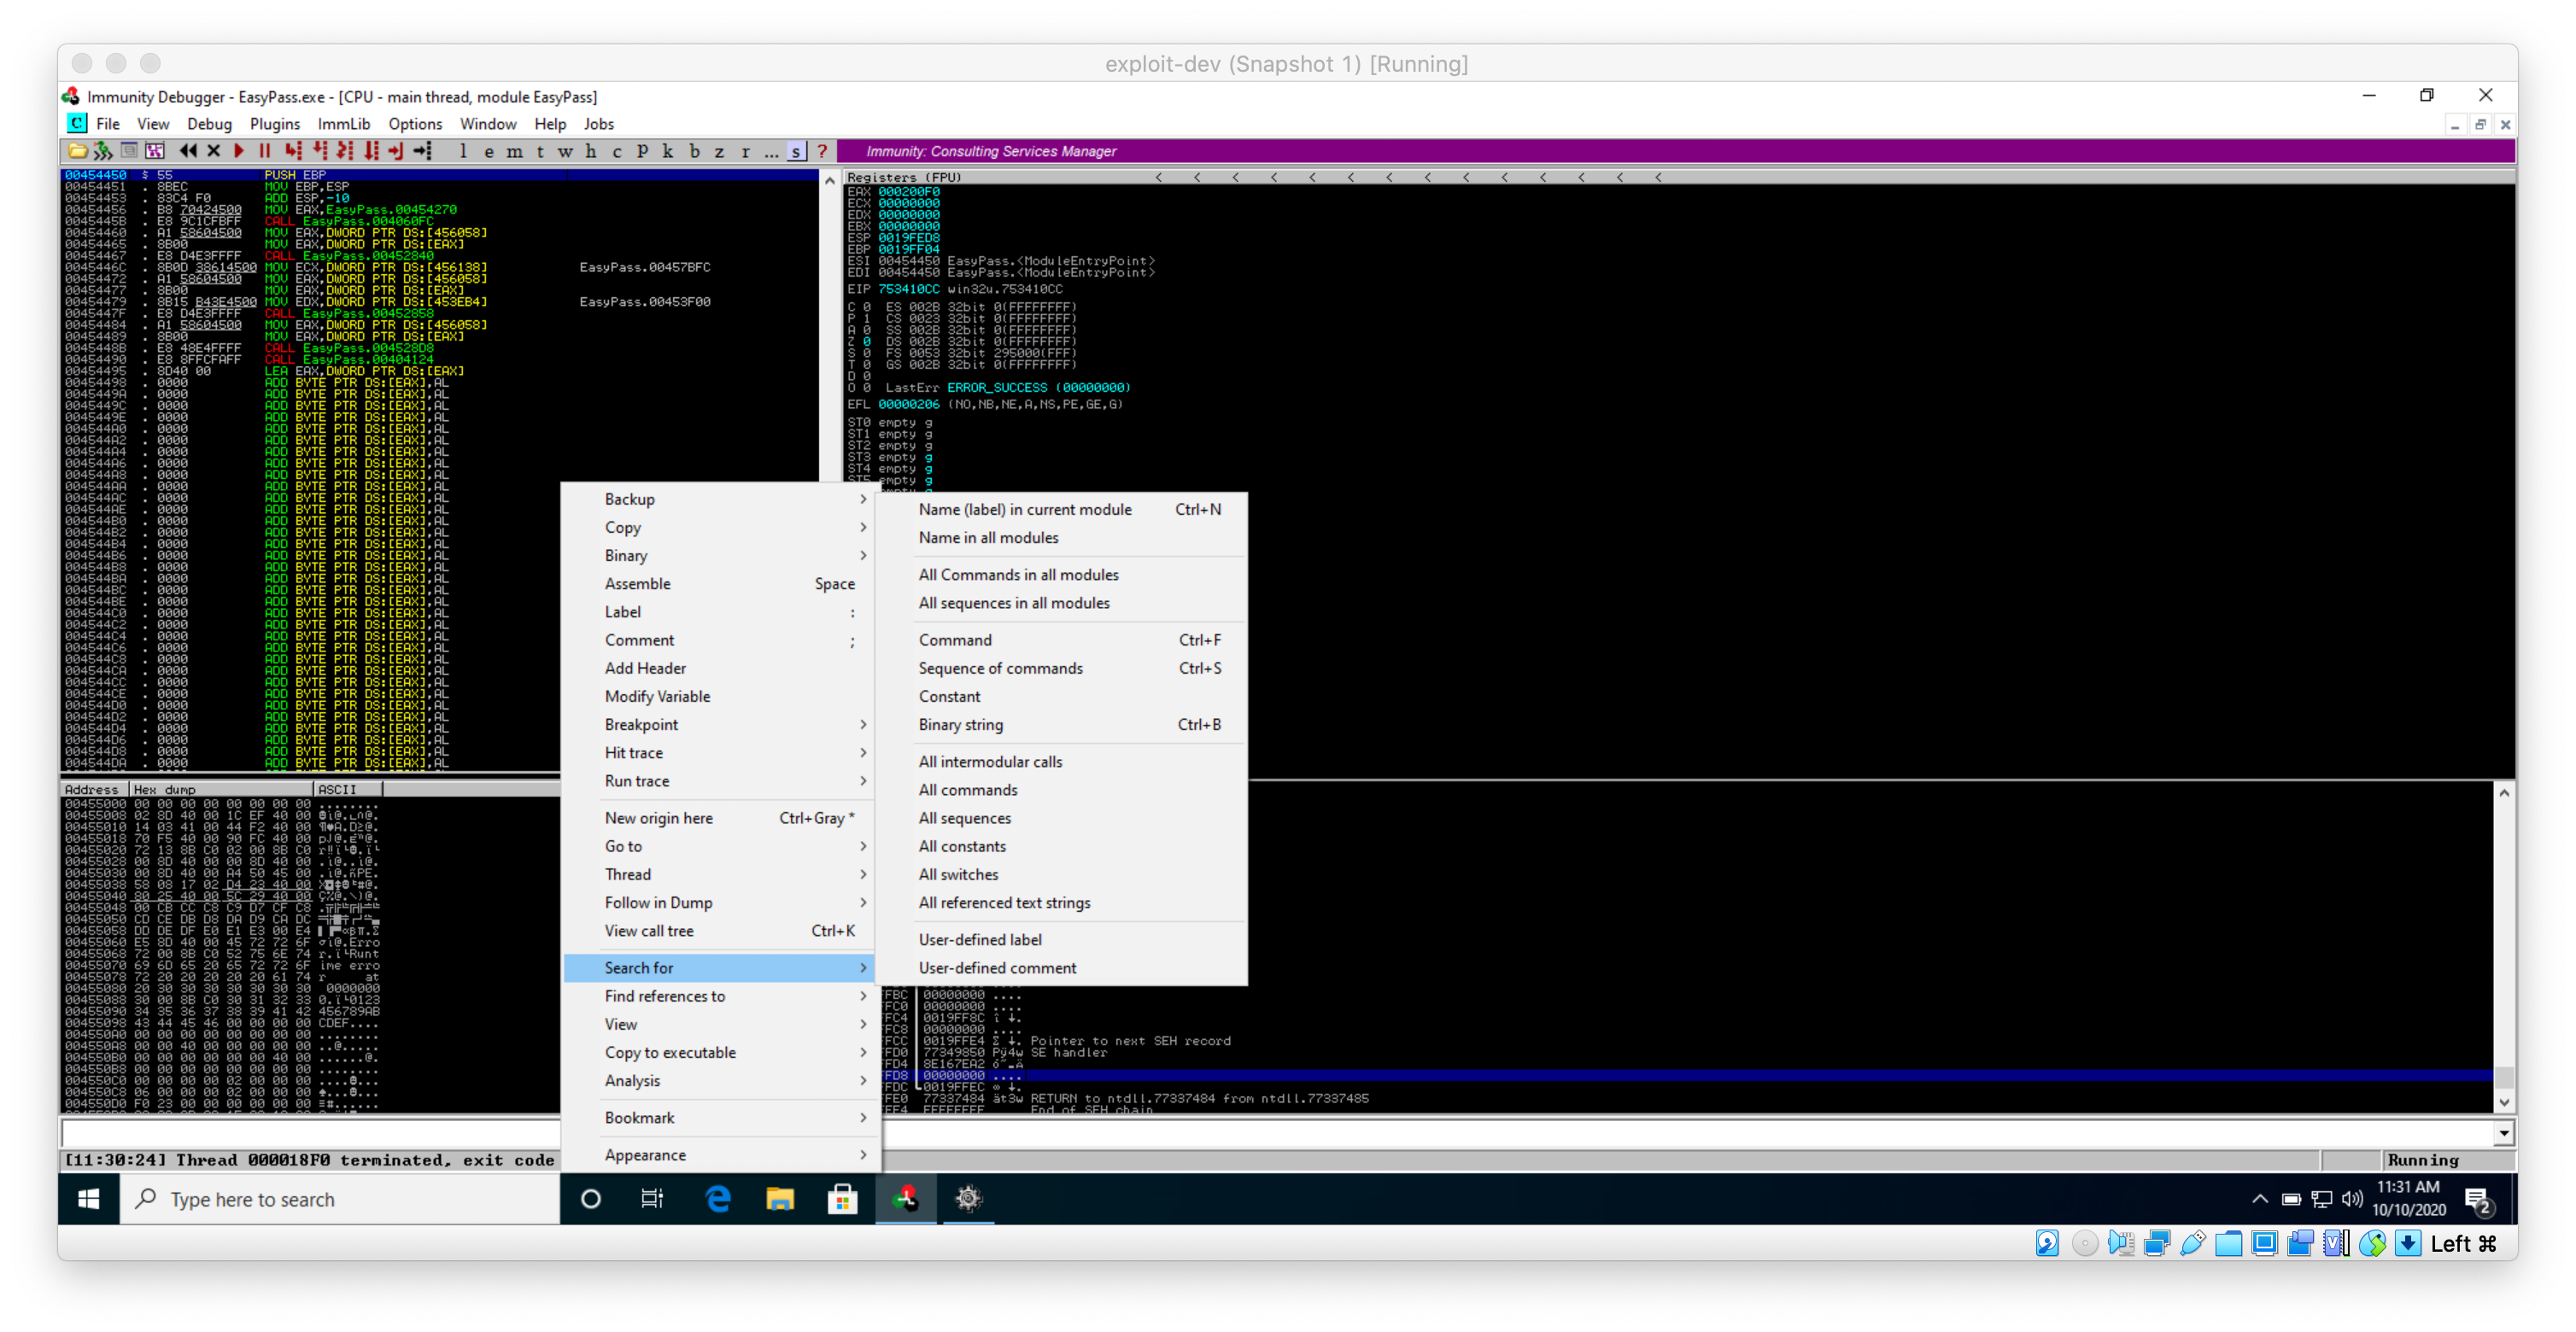
Task: Choose Assemble from context menu
Action: coord(720,583)
